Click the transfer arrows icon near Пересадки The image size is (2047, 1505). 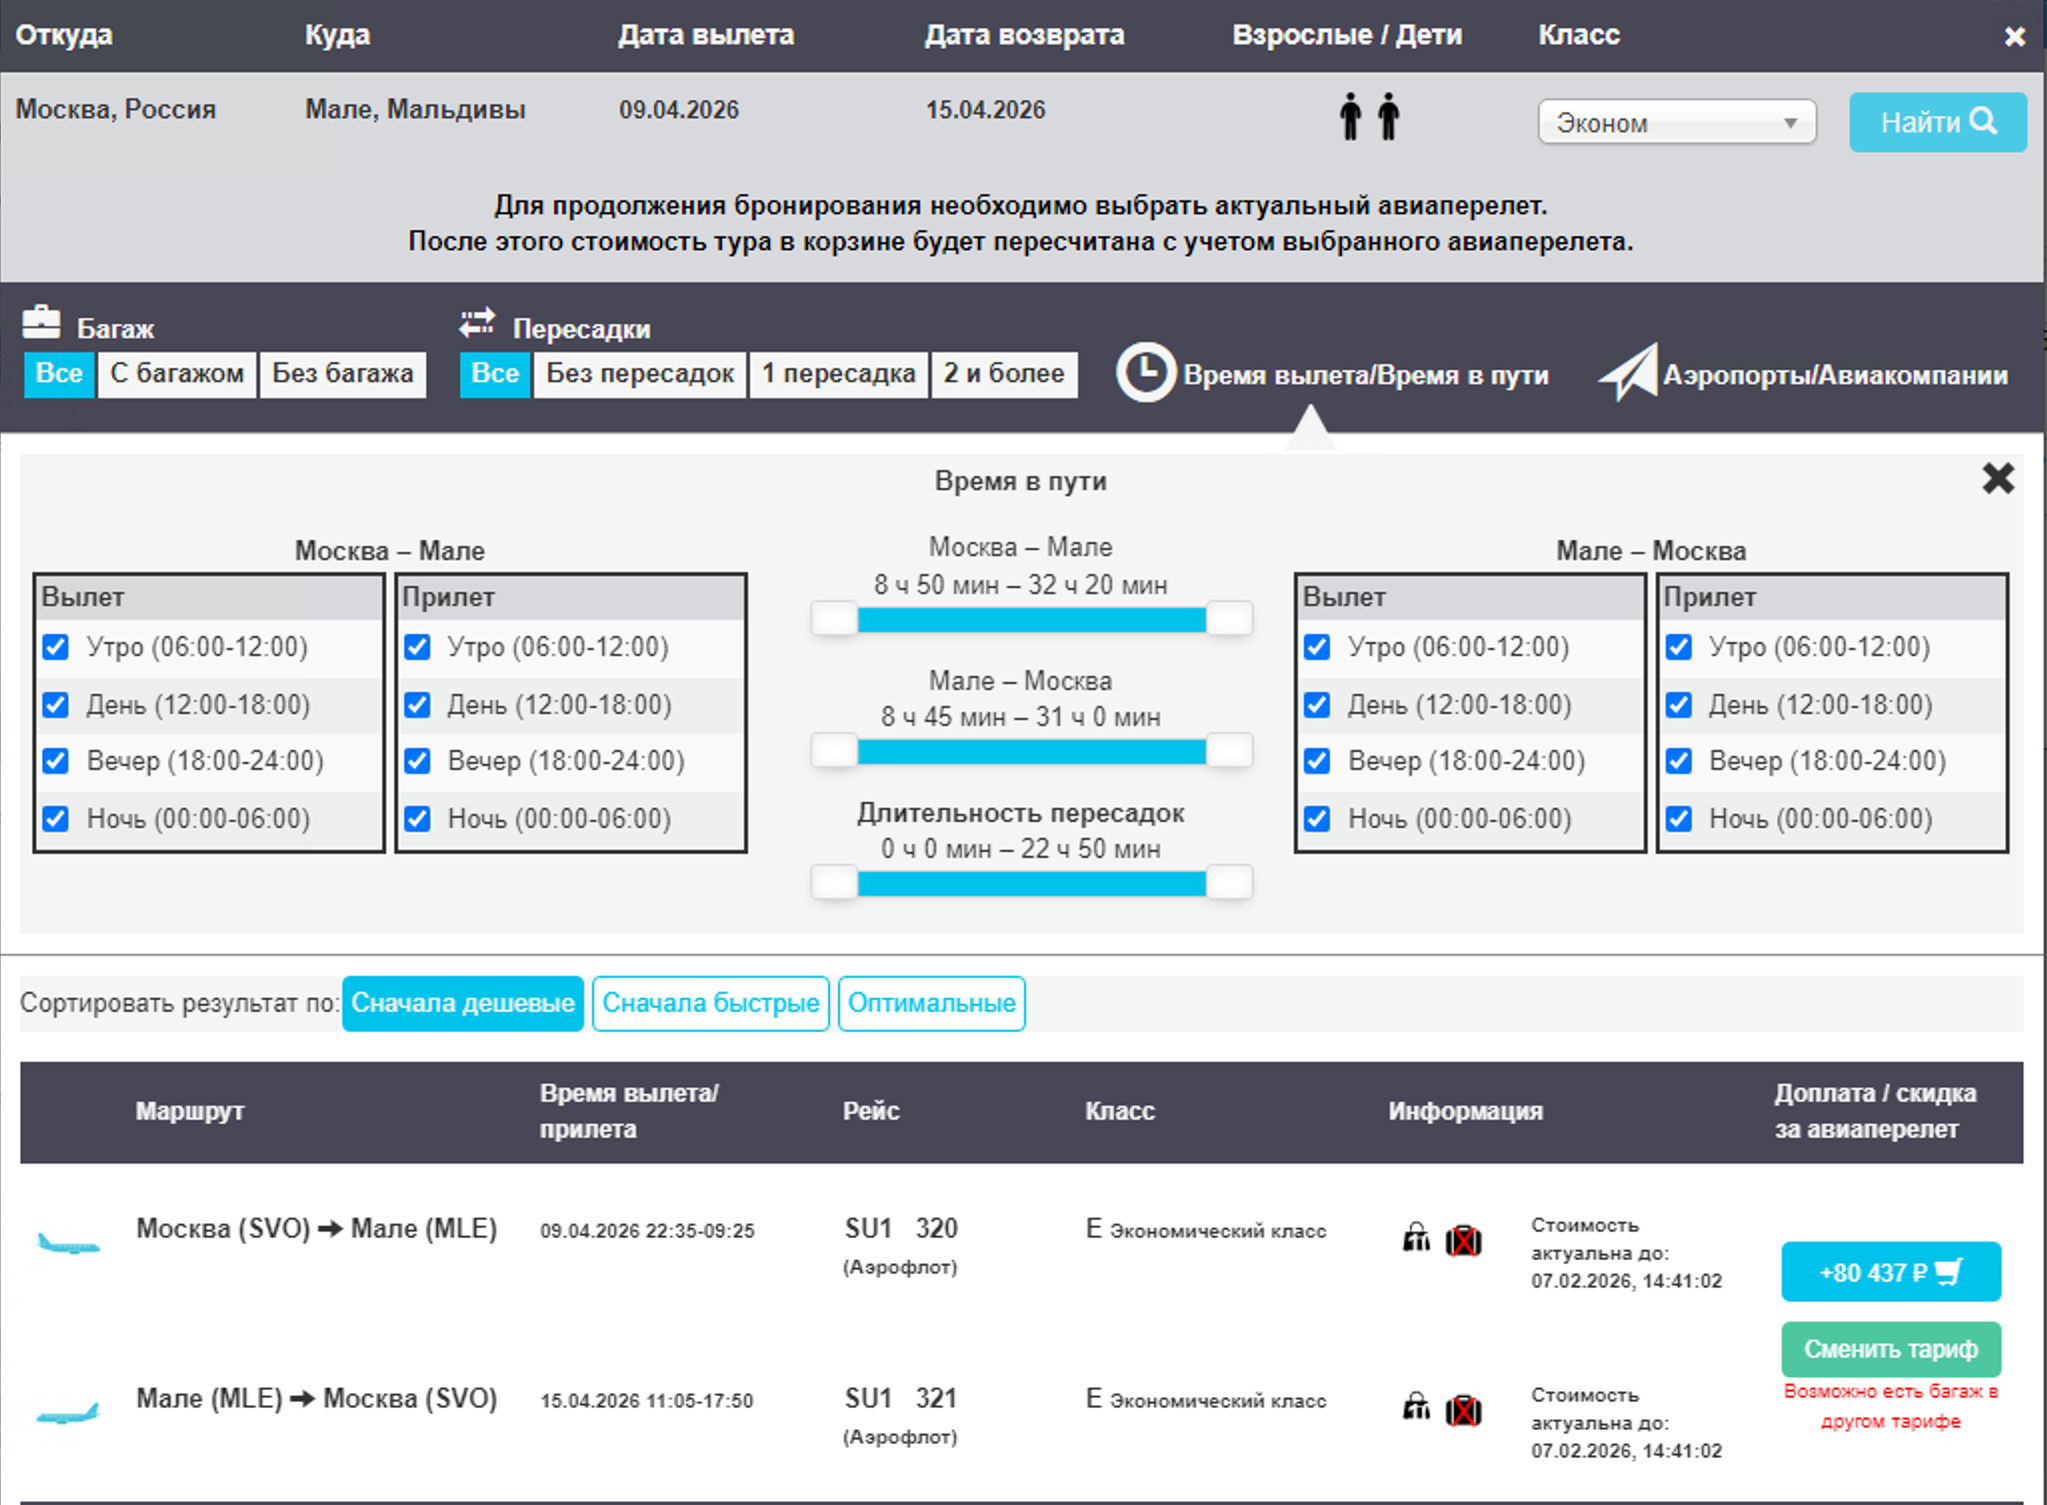(x=477, y=323)
